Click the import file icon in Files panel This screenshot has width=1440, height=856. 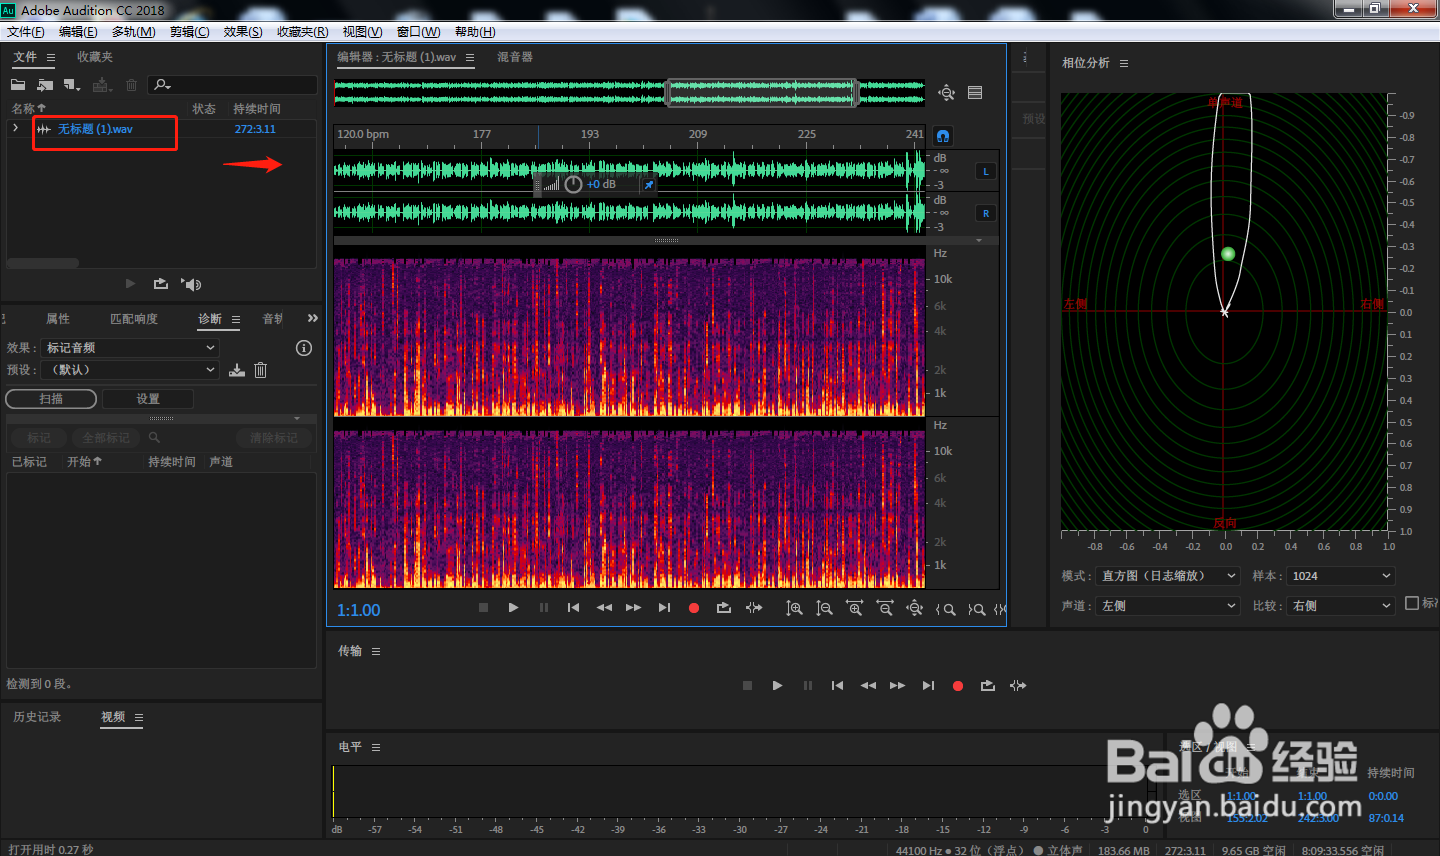[x=45, y=85]
